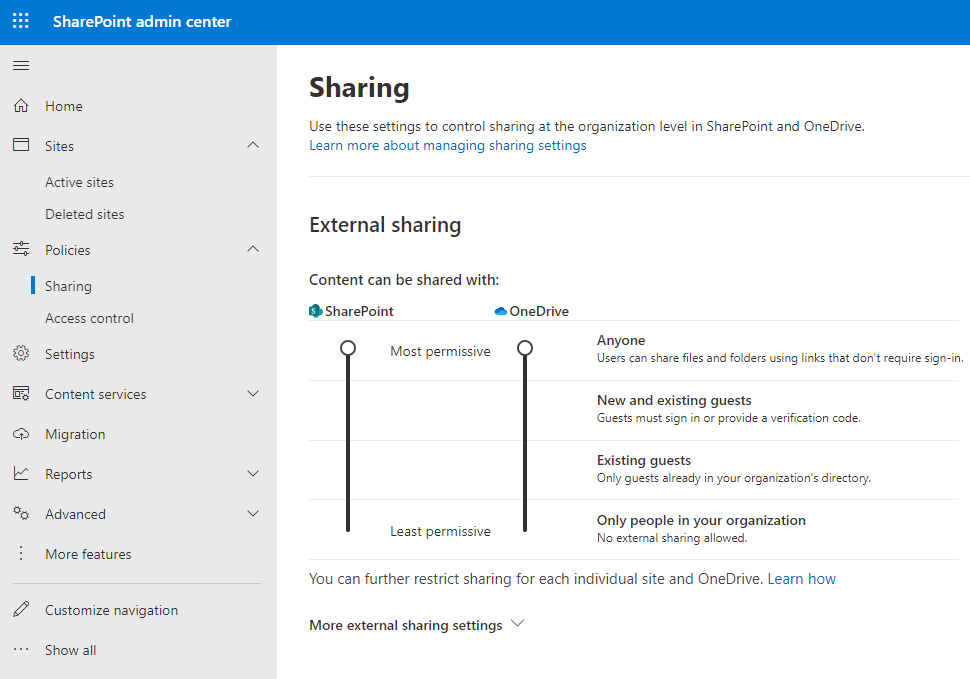Click the Migration cloud icon
This screenshot has height=679, width=970.
21,434
